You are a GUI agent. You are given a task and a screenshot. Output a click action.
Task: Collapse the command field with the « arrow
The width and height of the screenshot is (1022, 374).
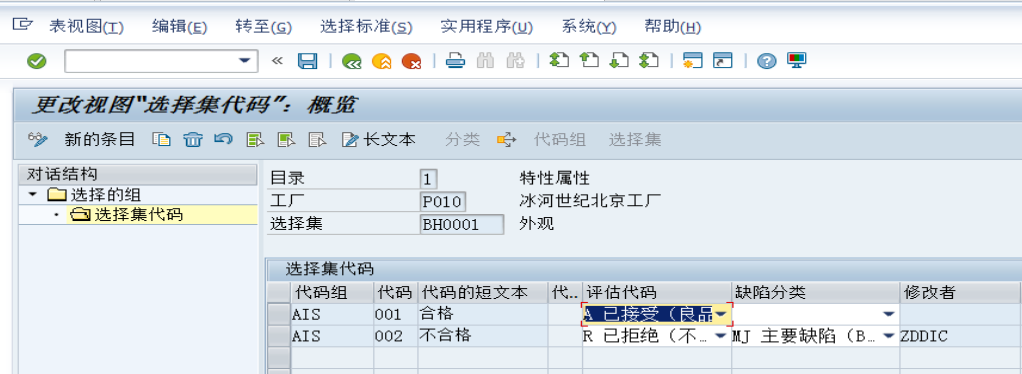277,61
